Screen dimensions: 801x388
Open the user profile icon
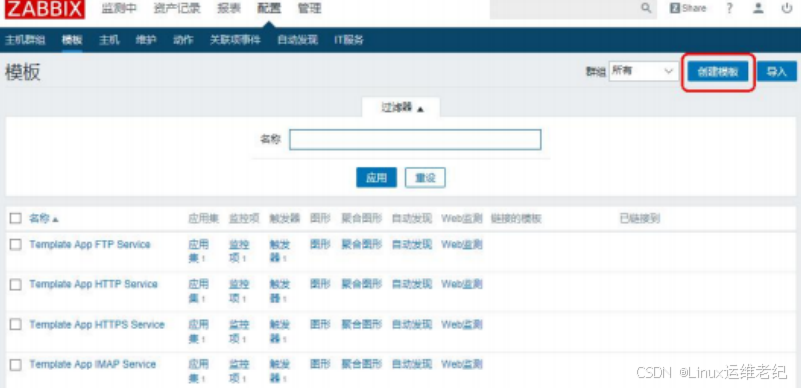point(758,8)
